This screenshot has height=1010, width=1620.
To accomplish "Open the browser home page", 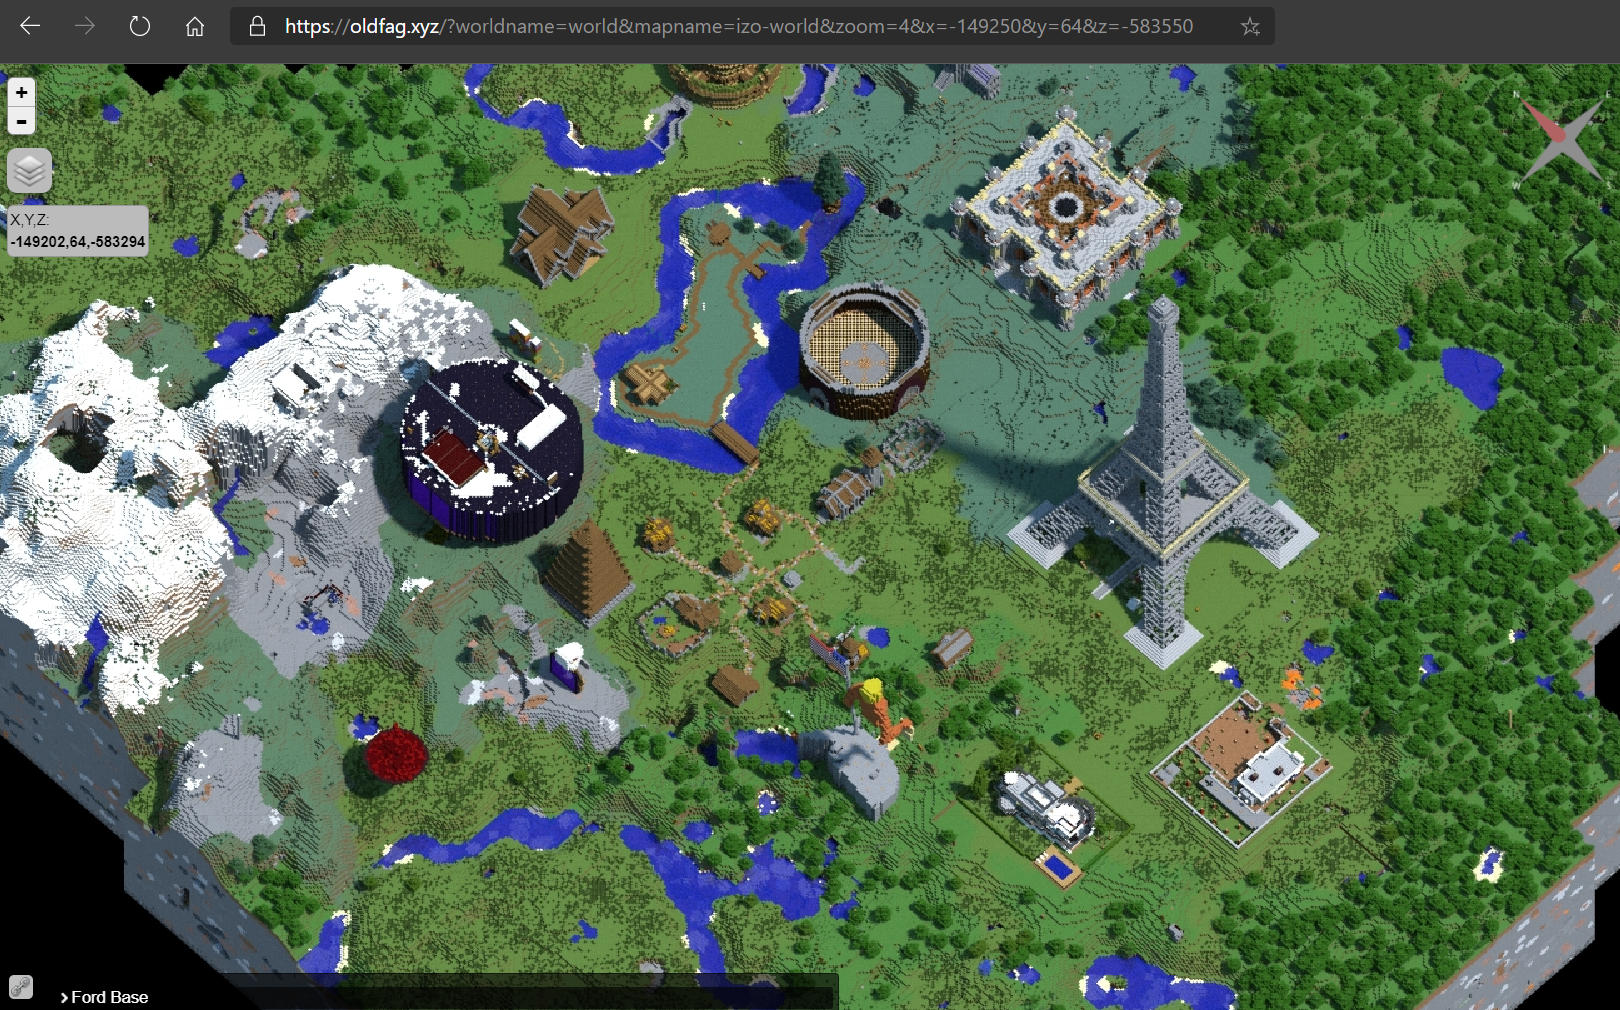I will [x=195, y=26].
